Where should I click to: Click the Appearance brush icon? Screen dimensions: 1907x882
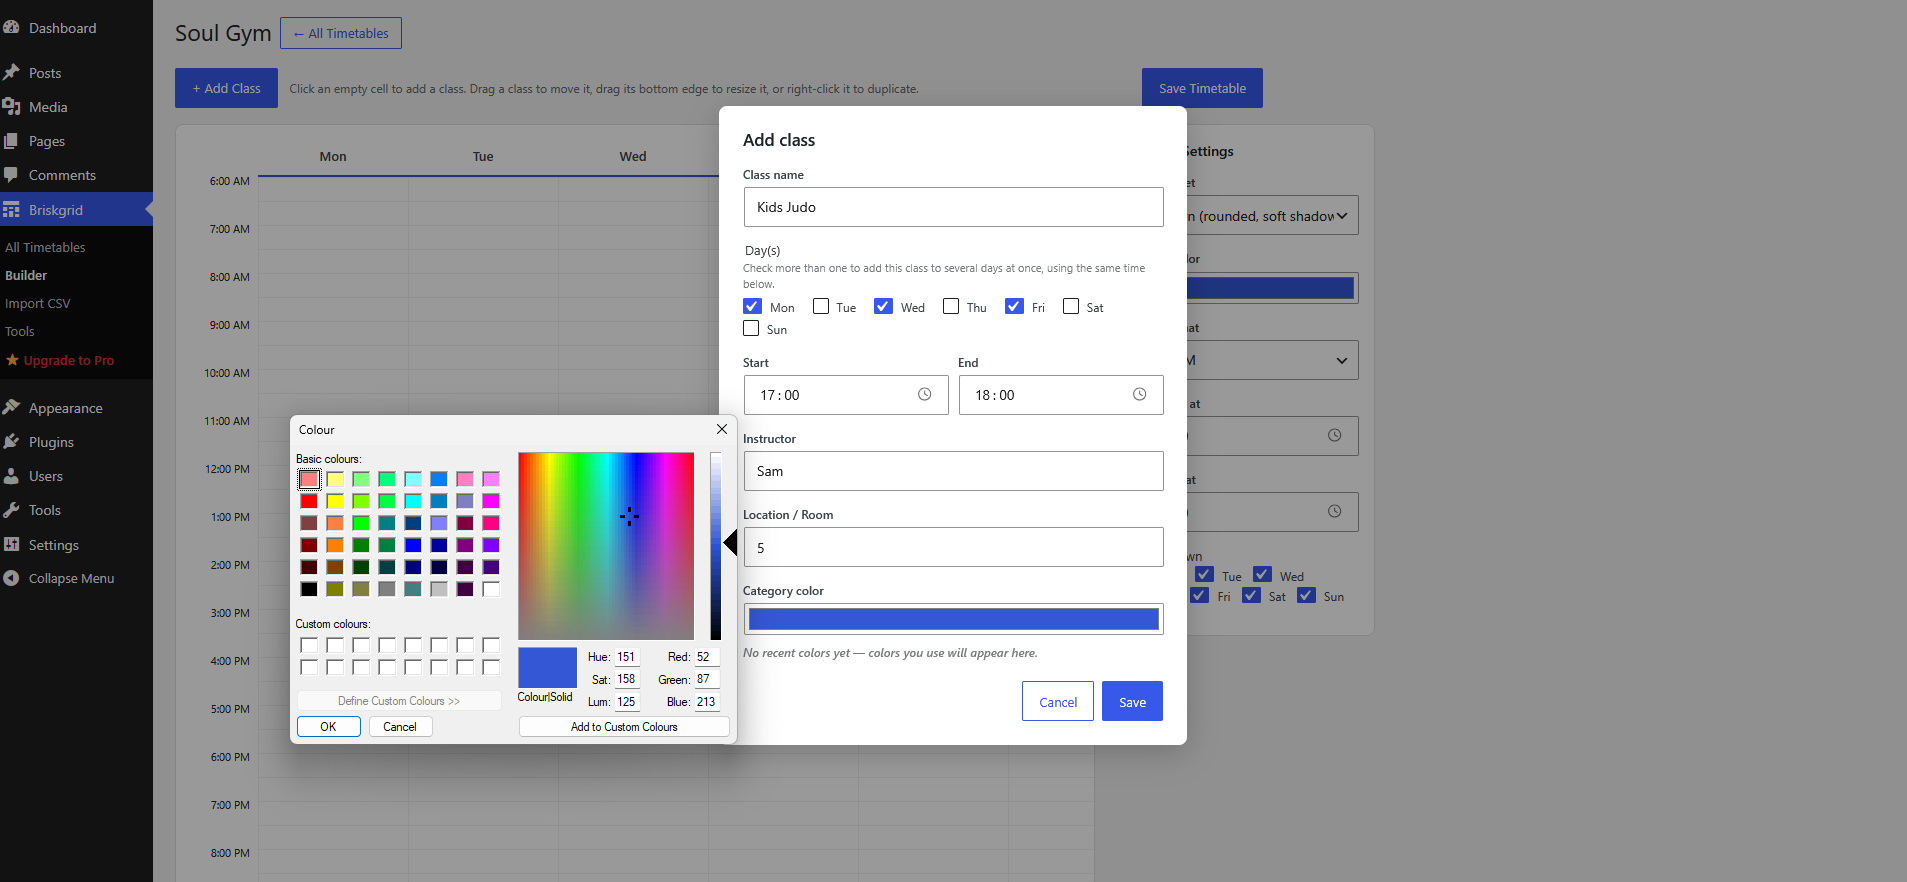tap(11, 408)
